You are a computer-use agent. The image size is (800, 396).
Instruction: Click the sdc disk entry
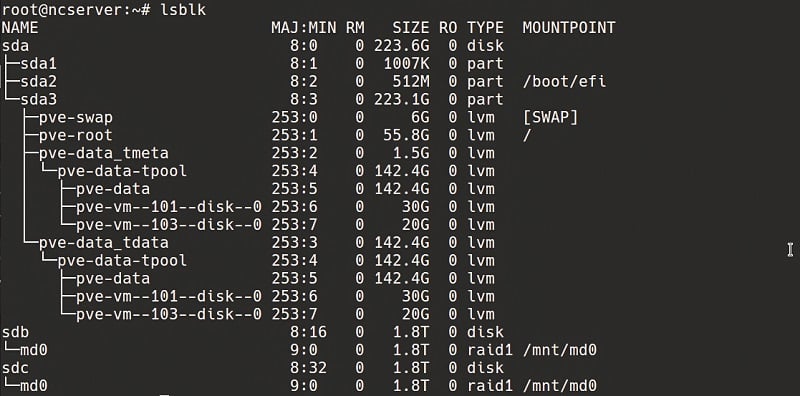[x=16, y=367]
